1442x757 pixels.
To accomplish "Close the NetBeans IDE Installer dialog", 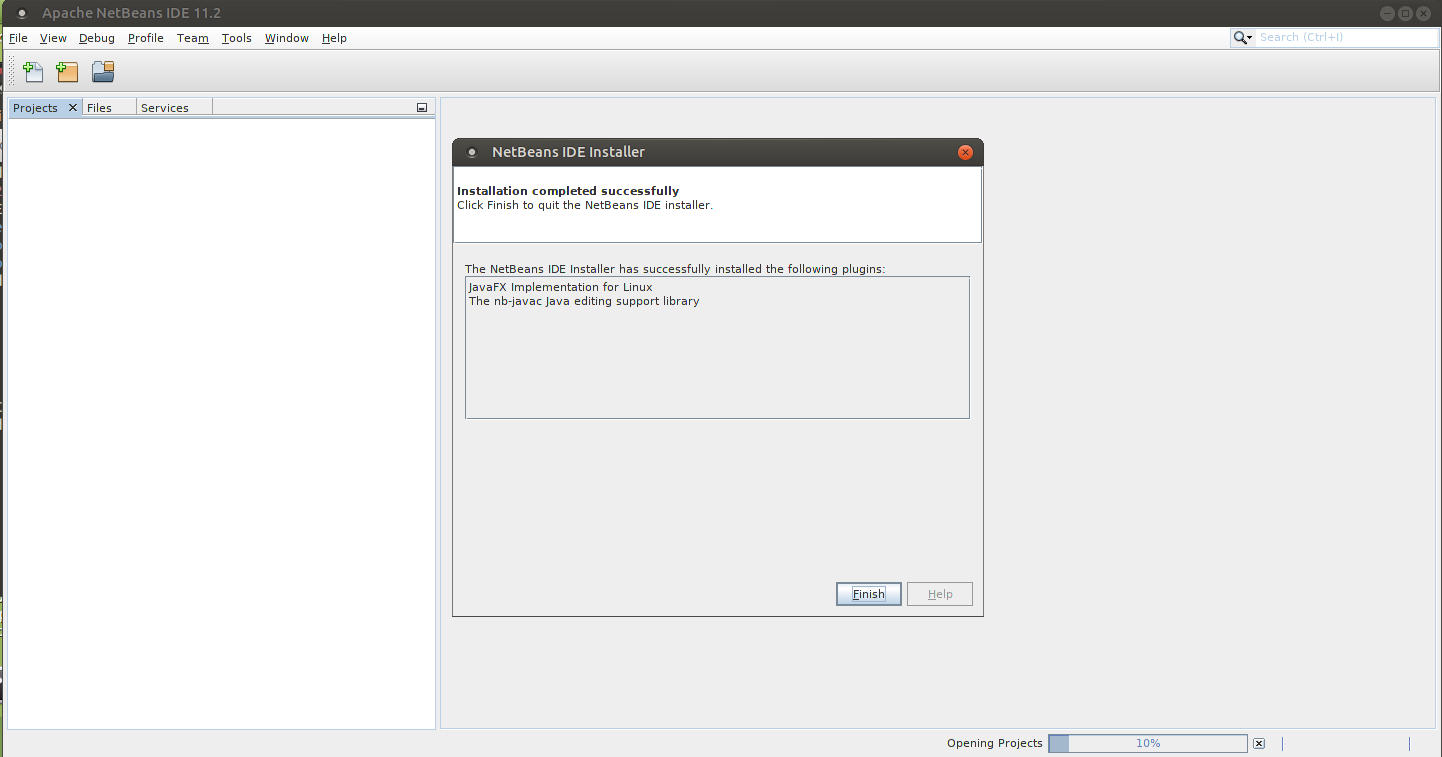I will (x=965, y=152).
